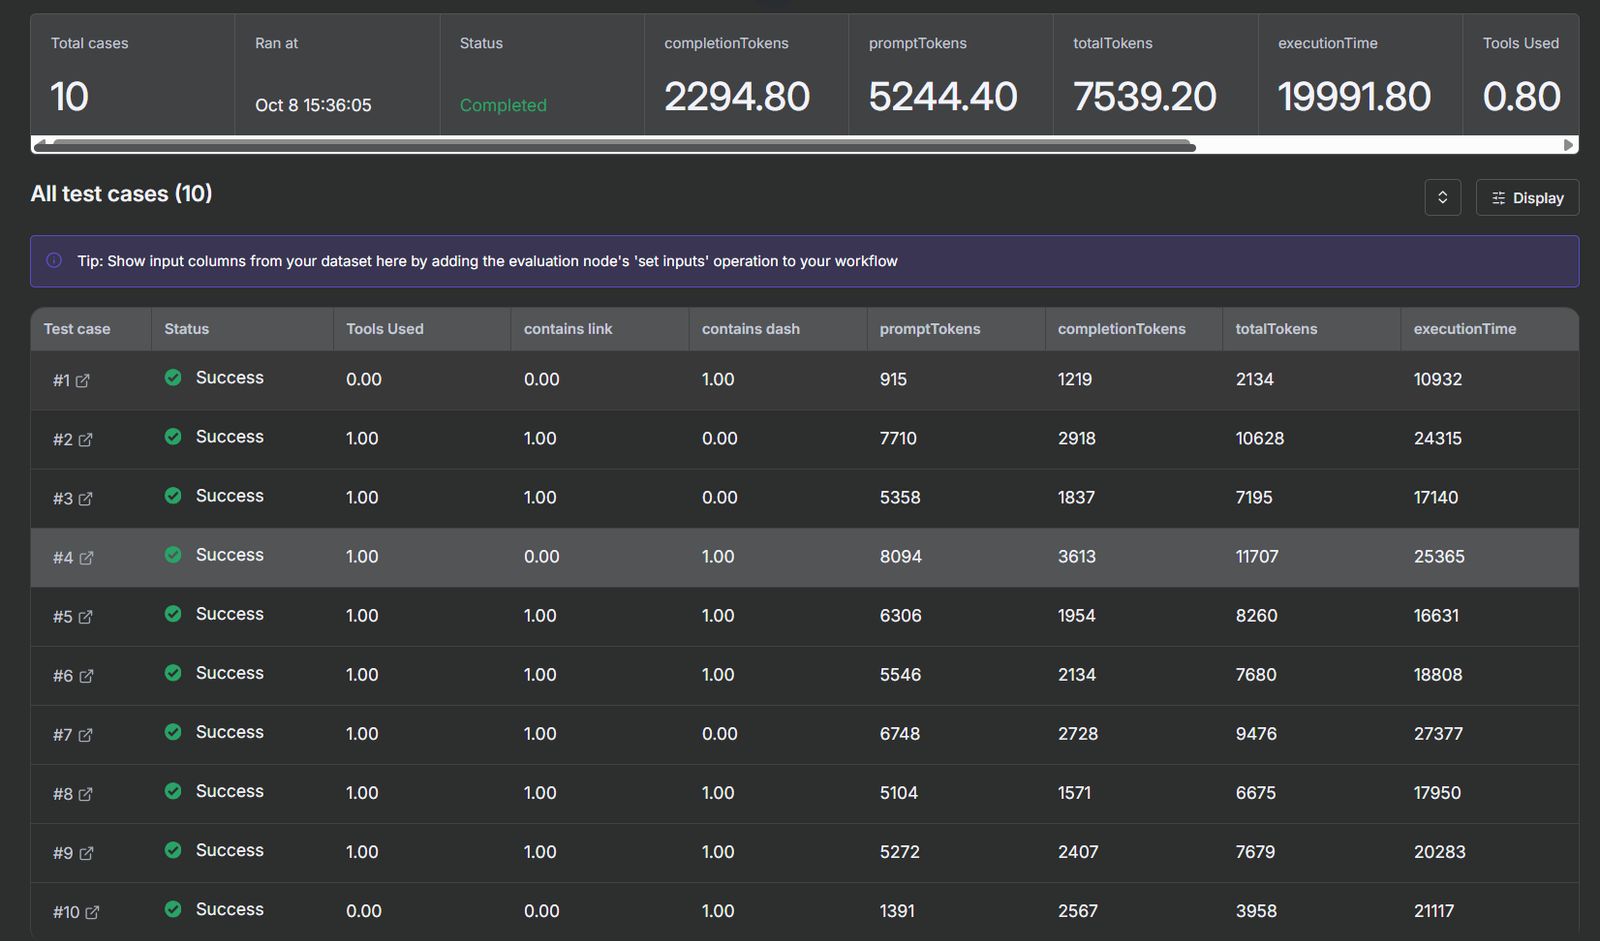
Task: Click the right scroll arrow on summary bar
Action: [1569, 146]
